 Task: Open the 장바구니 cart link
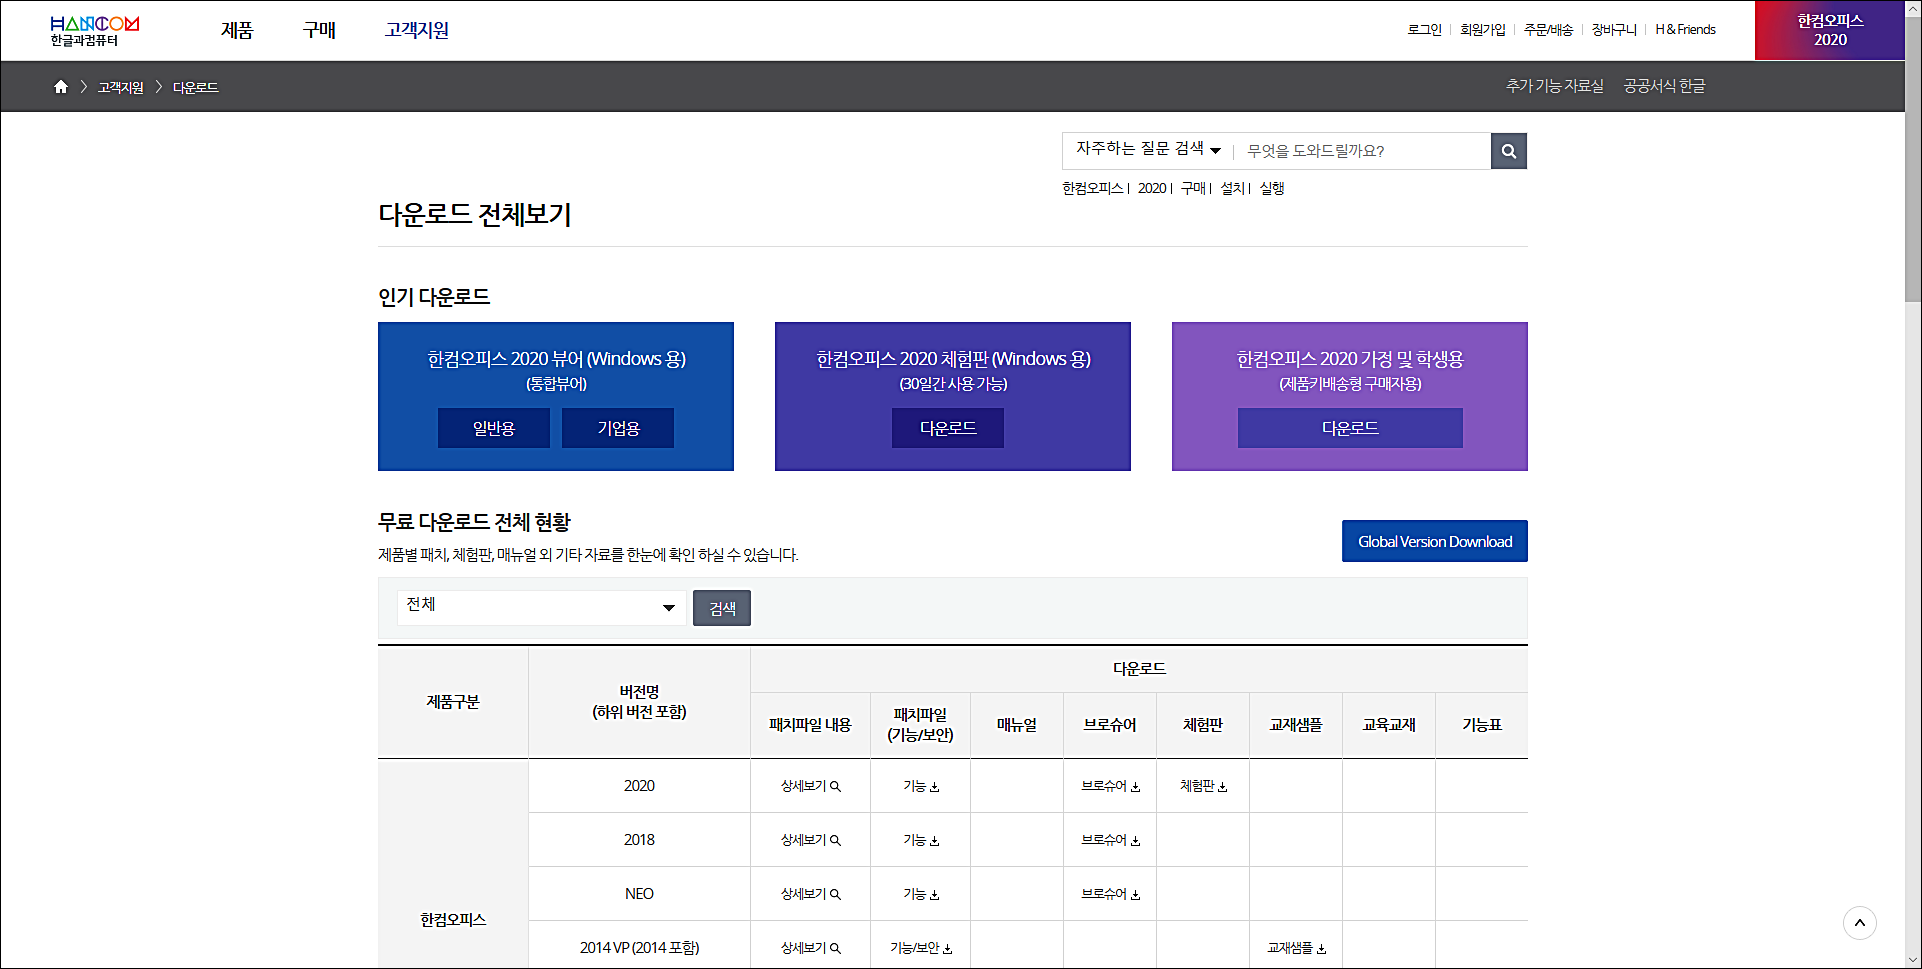[1614, 30]
